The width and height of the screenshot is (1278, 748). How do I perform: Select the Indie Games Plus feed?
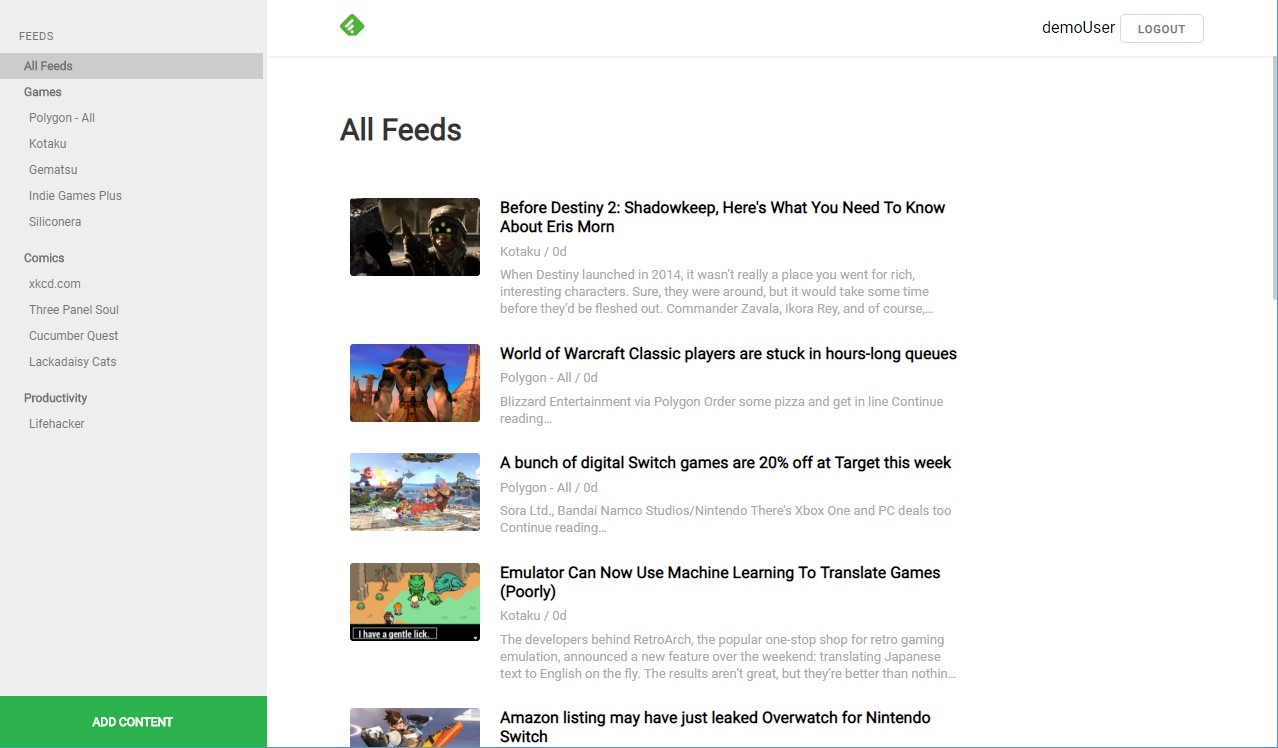[x=75, y=196]
